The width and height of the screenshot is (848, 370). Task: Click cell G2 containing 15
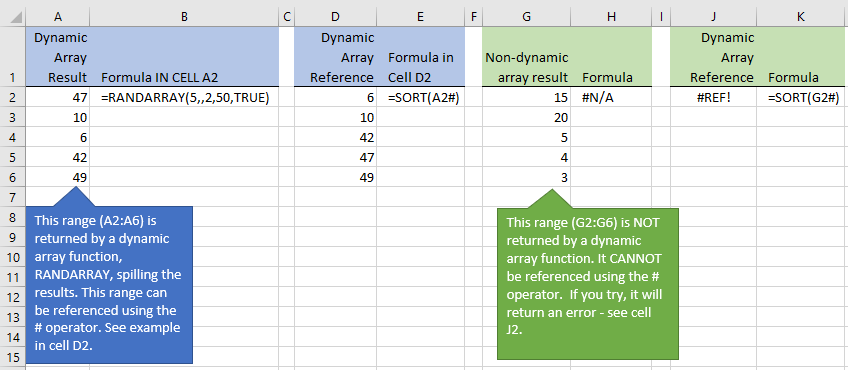point(526,97)
